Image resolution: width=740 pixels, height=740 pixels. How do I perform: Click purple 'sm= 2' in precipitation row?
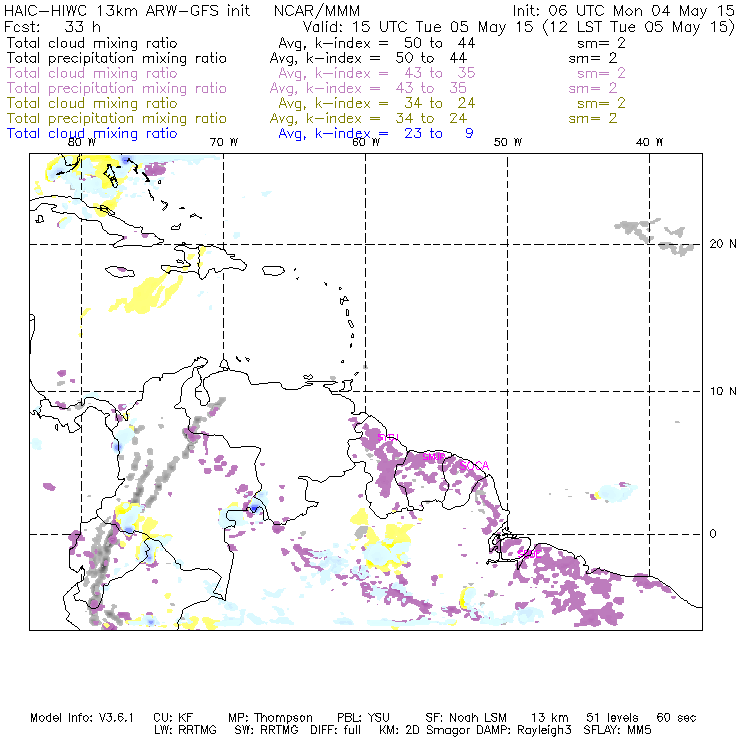(593, 88)
